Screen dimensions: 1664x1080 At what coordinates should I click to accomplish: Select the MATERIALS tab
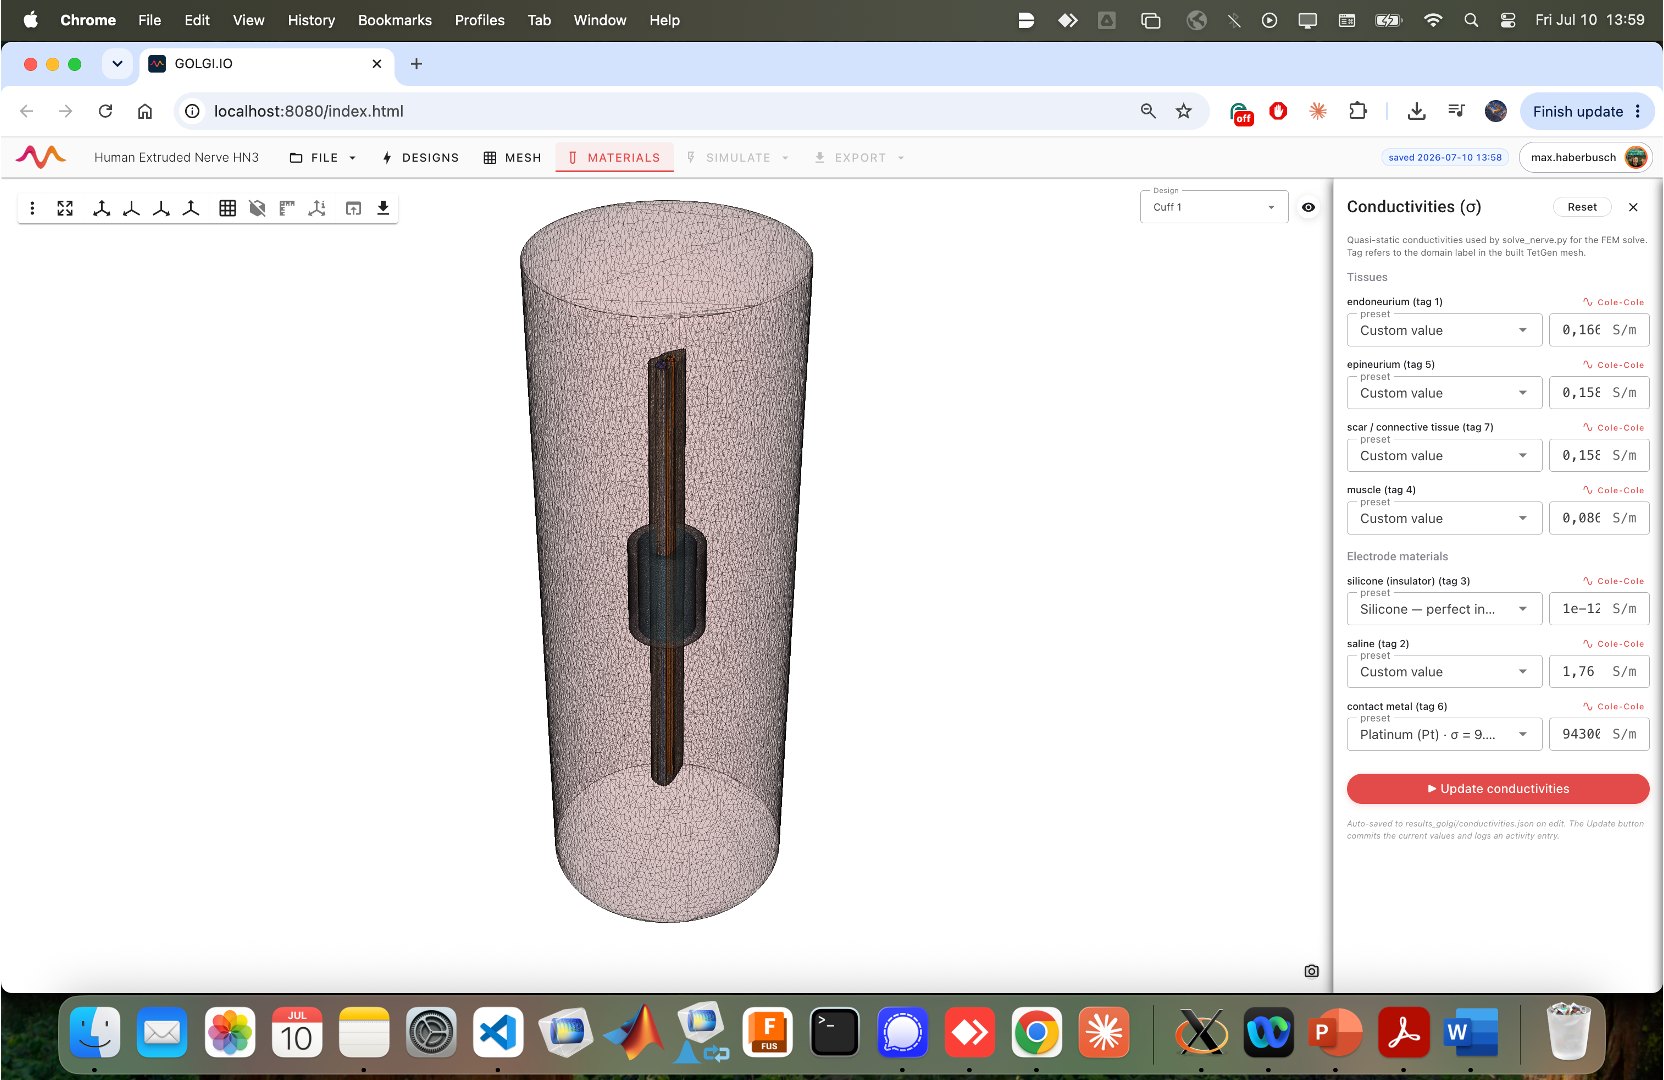pyautogui.click(x=614, y=158)
